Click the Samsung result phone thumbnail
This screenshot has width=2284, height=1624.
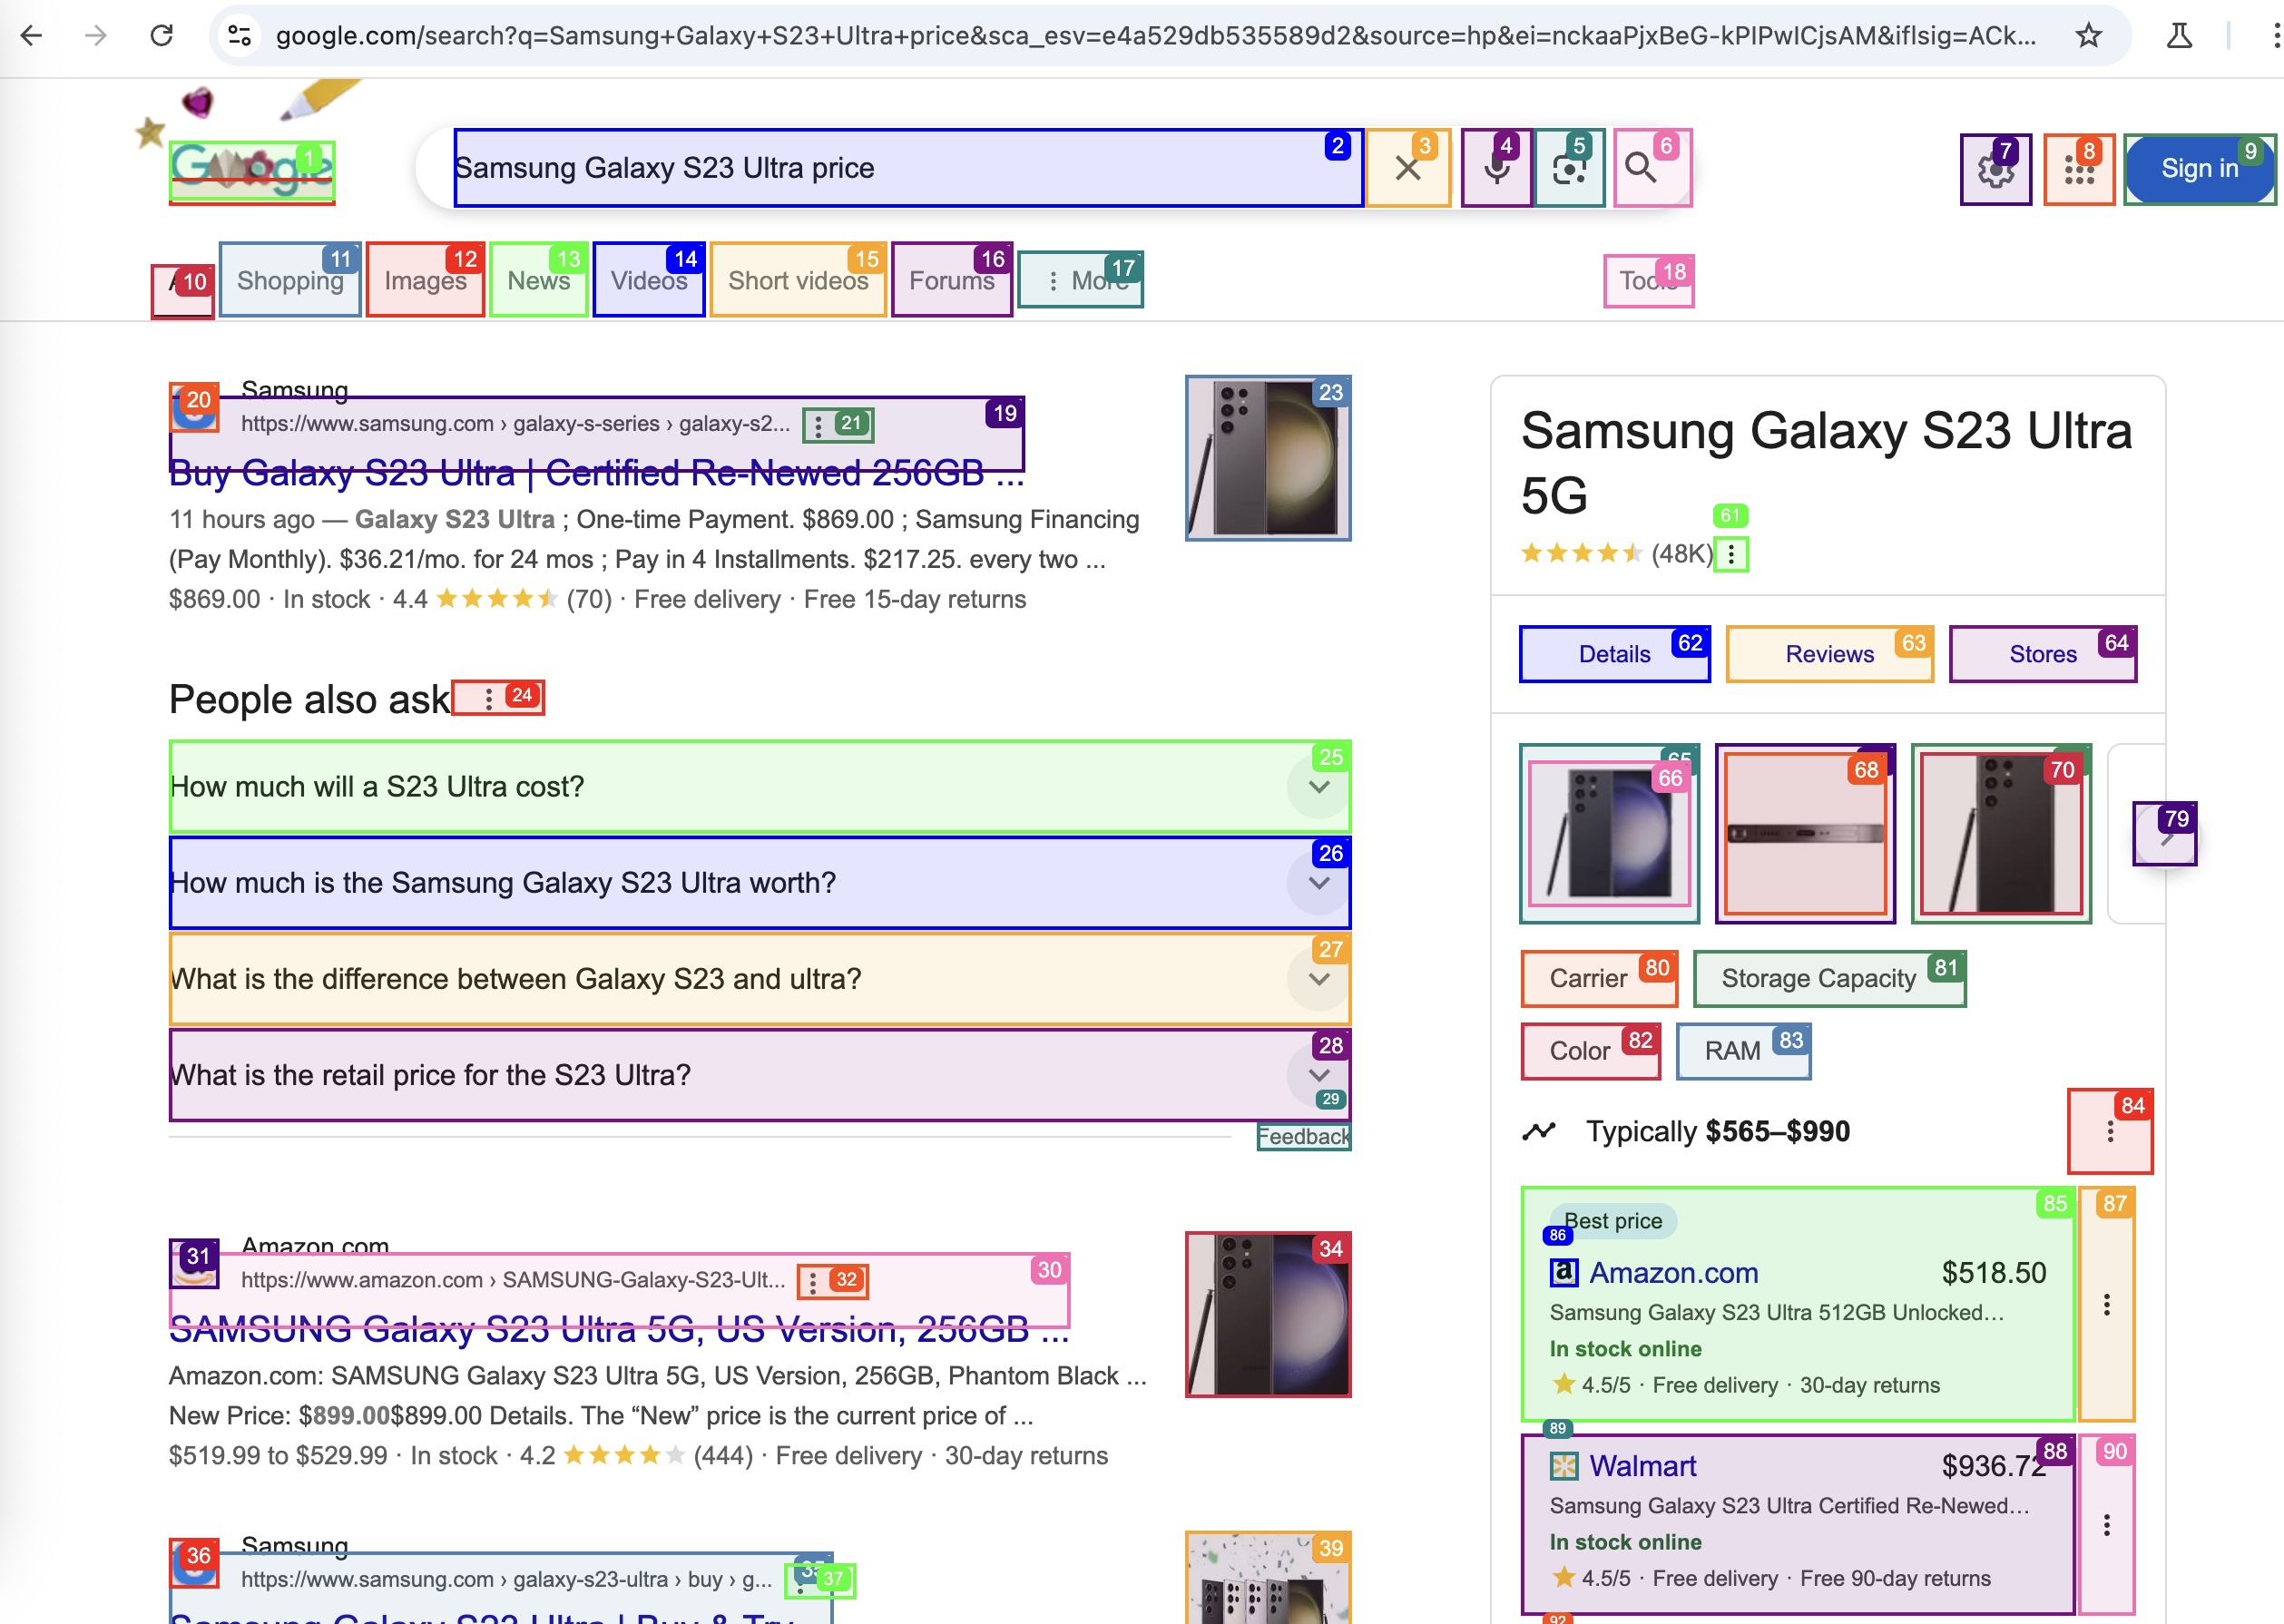tap(1268, 459)
